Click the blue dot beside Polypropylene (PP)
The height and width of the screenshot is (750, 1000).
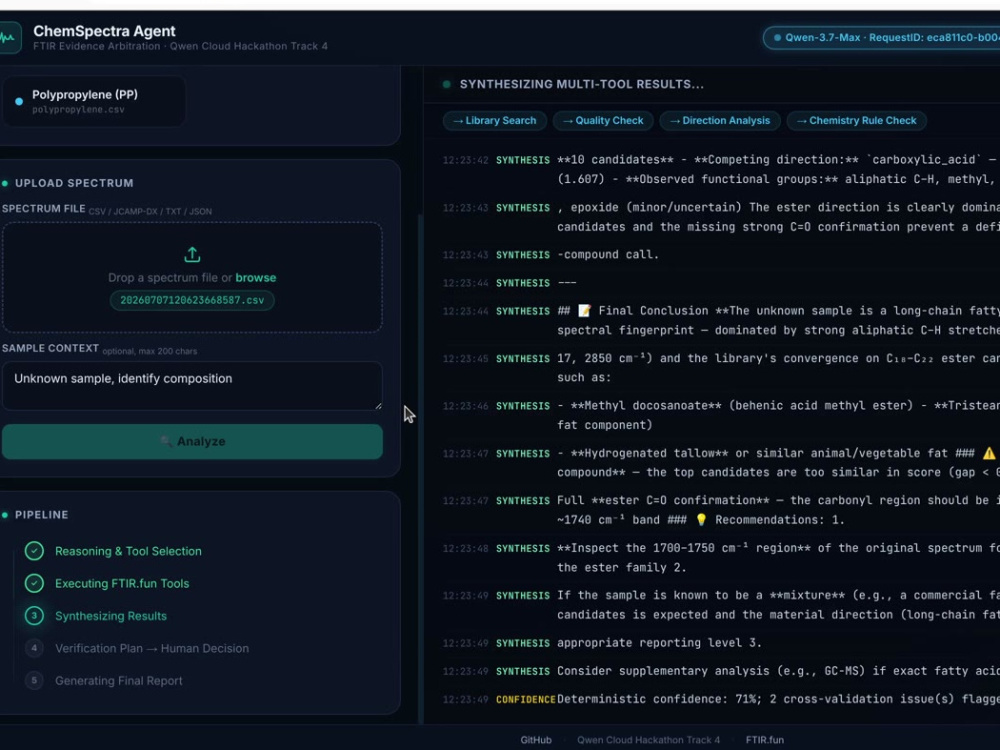[x=19, y=101]
